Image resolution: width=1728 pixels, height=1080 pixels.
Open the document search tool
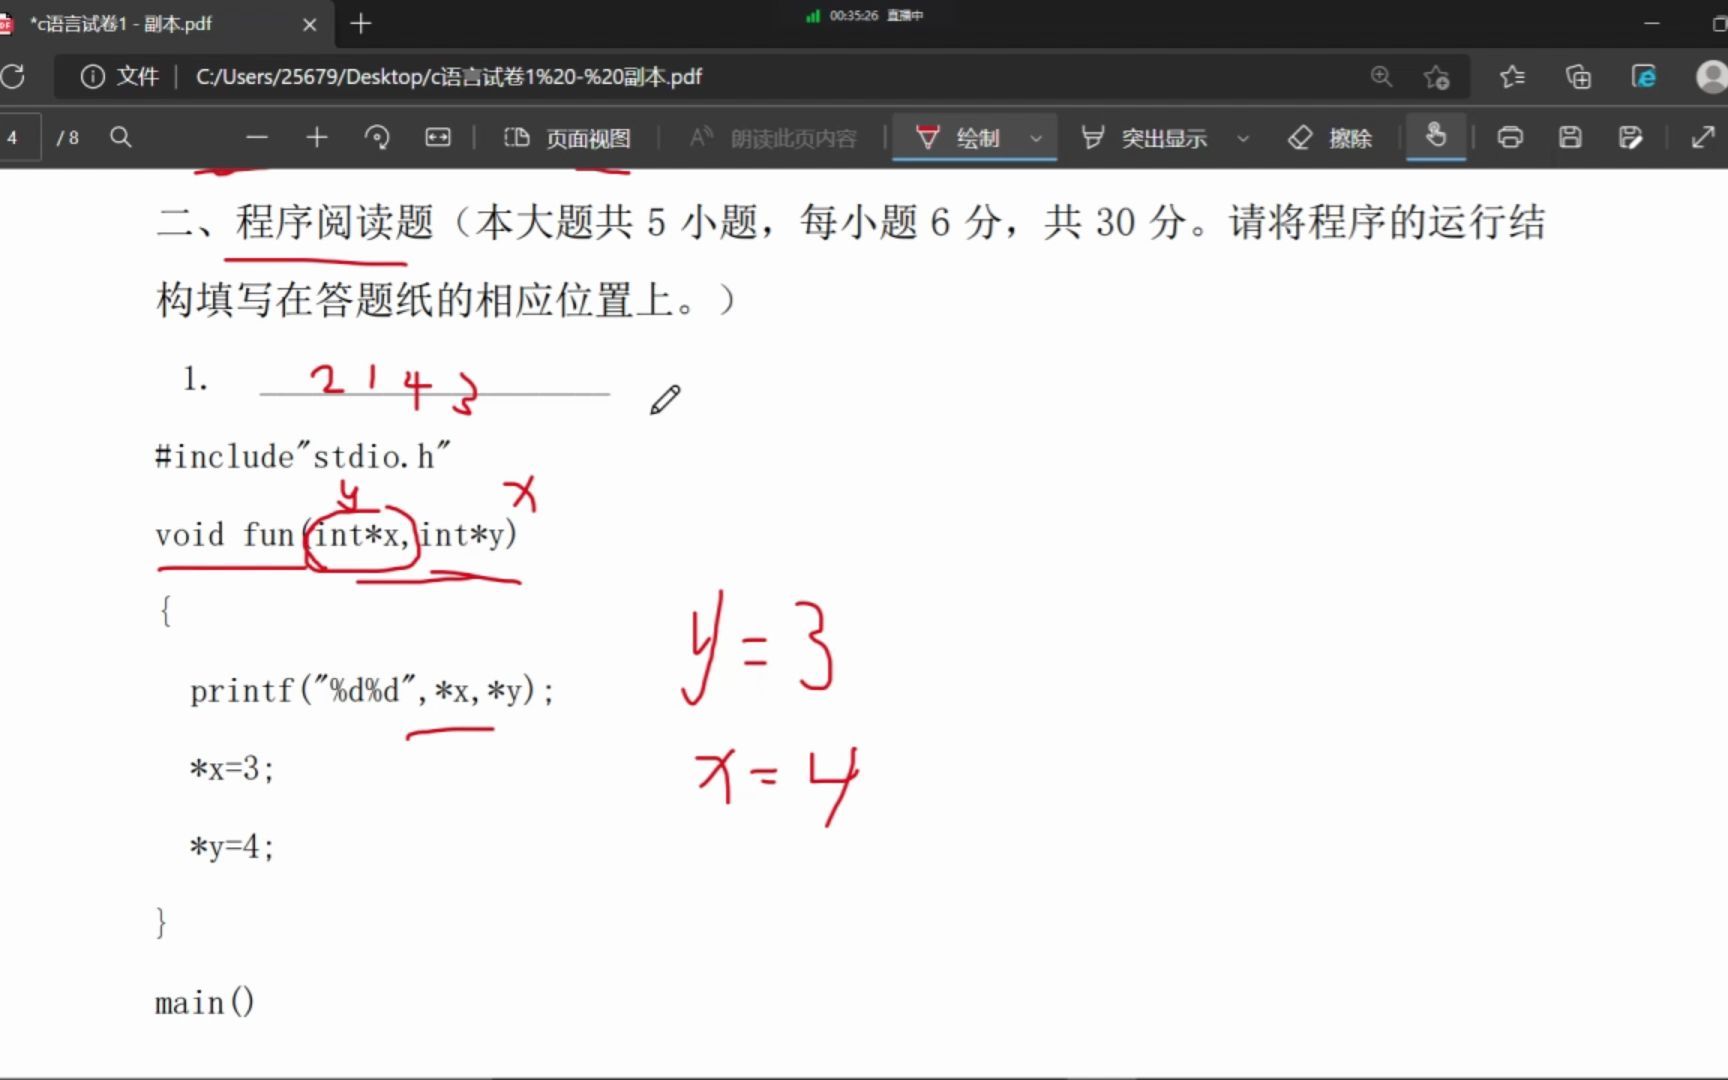pyautogui.click(x=120, y=137)
